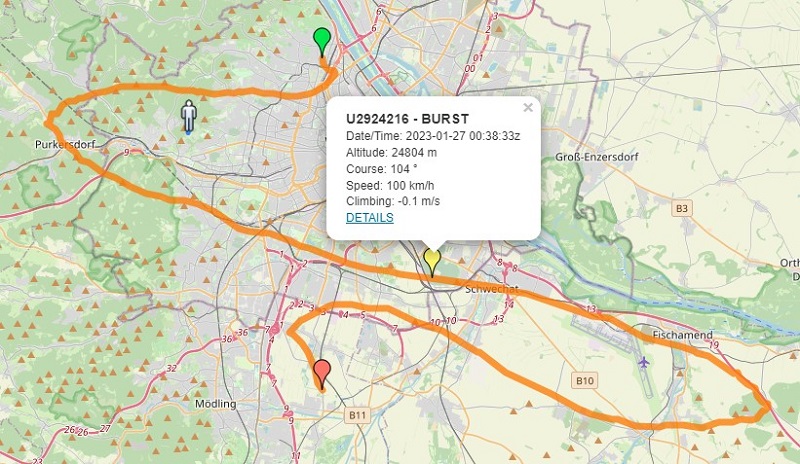This screenshot has height=464, width=800.
Task: Click the Date/Time line in popup
Action: [x=433, y=136]
